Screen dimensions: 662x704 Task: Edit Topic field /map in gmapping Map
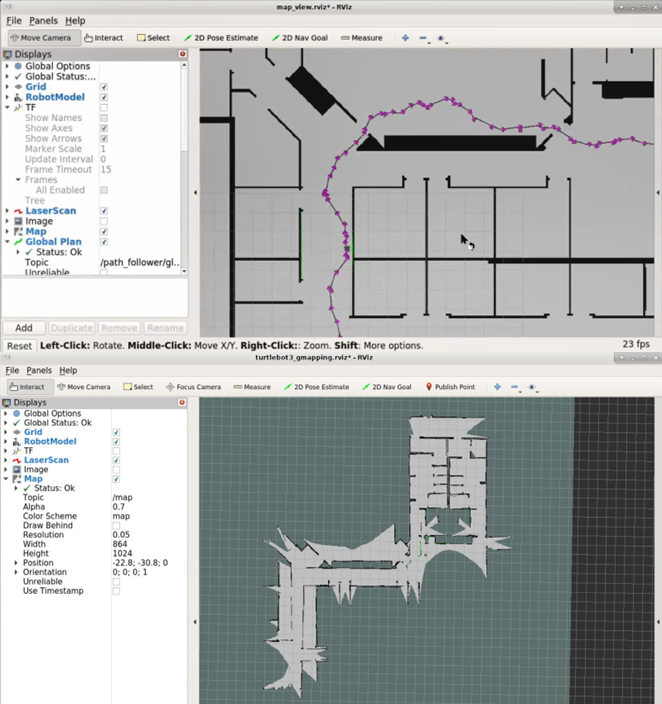point(148,497)
